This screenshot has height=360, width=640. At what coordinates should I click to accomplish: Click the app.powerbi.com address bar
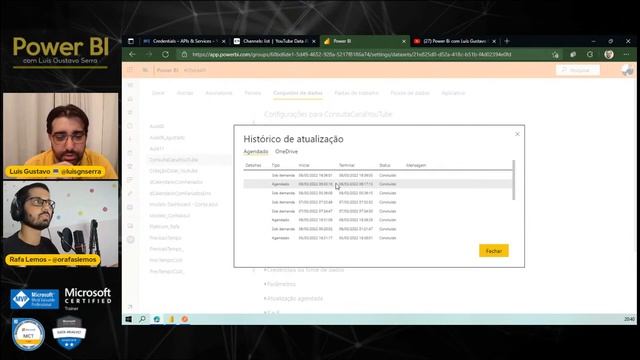pos(351,54)
